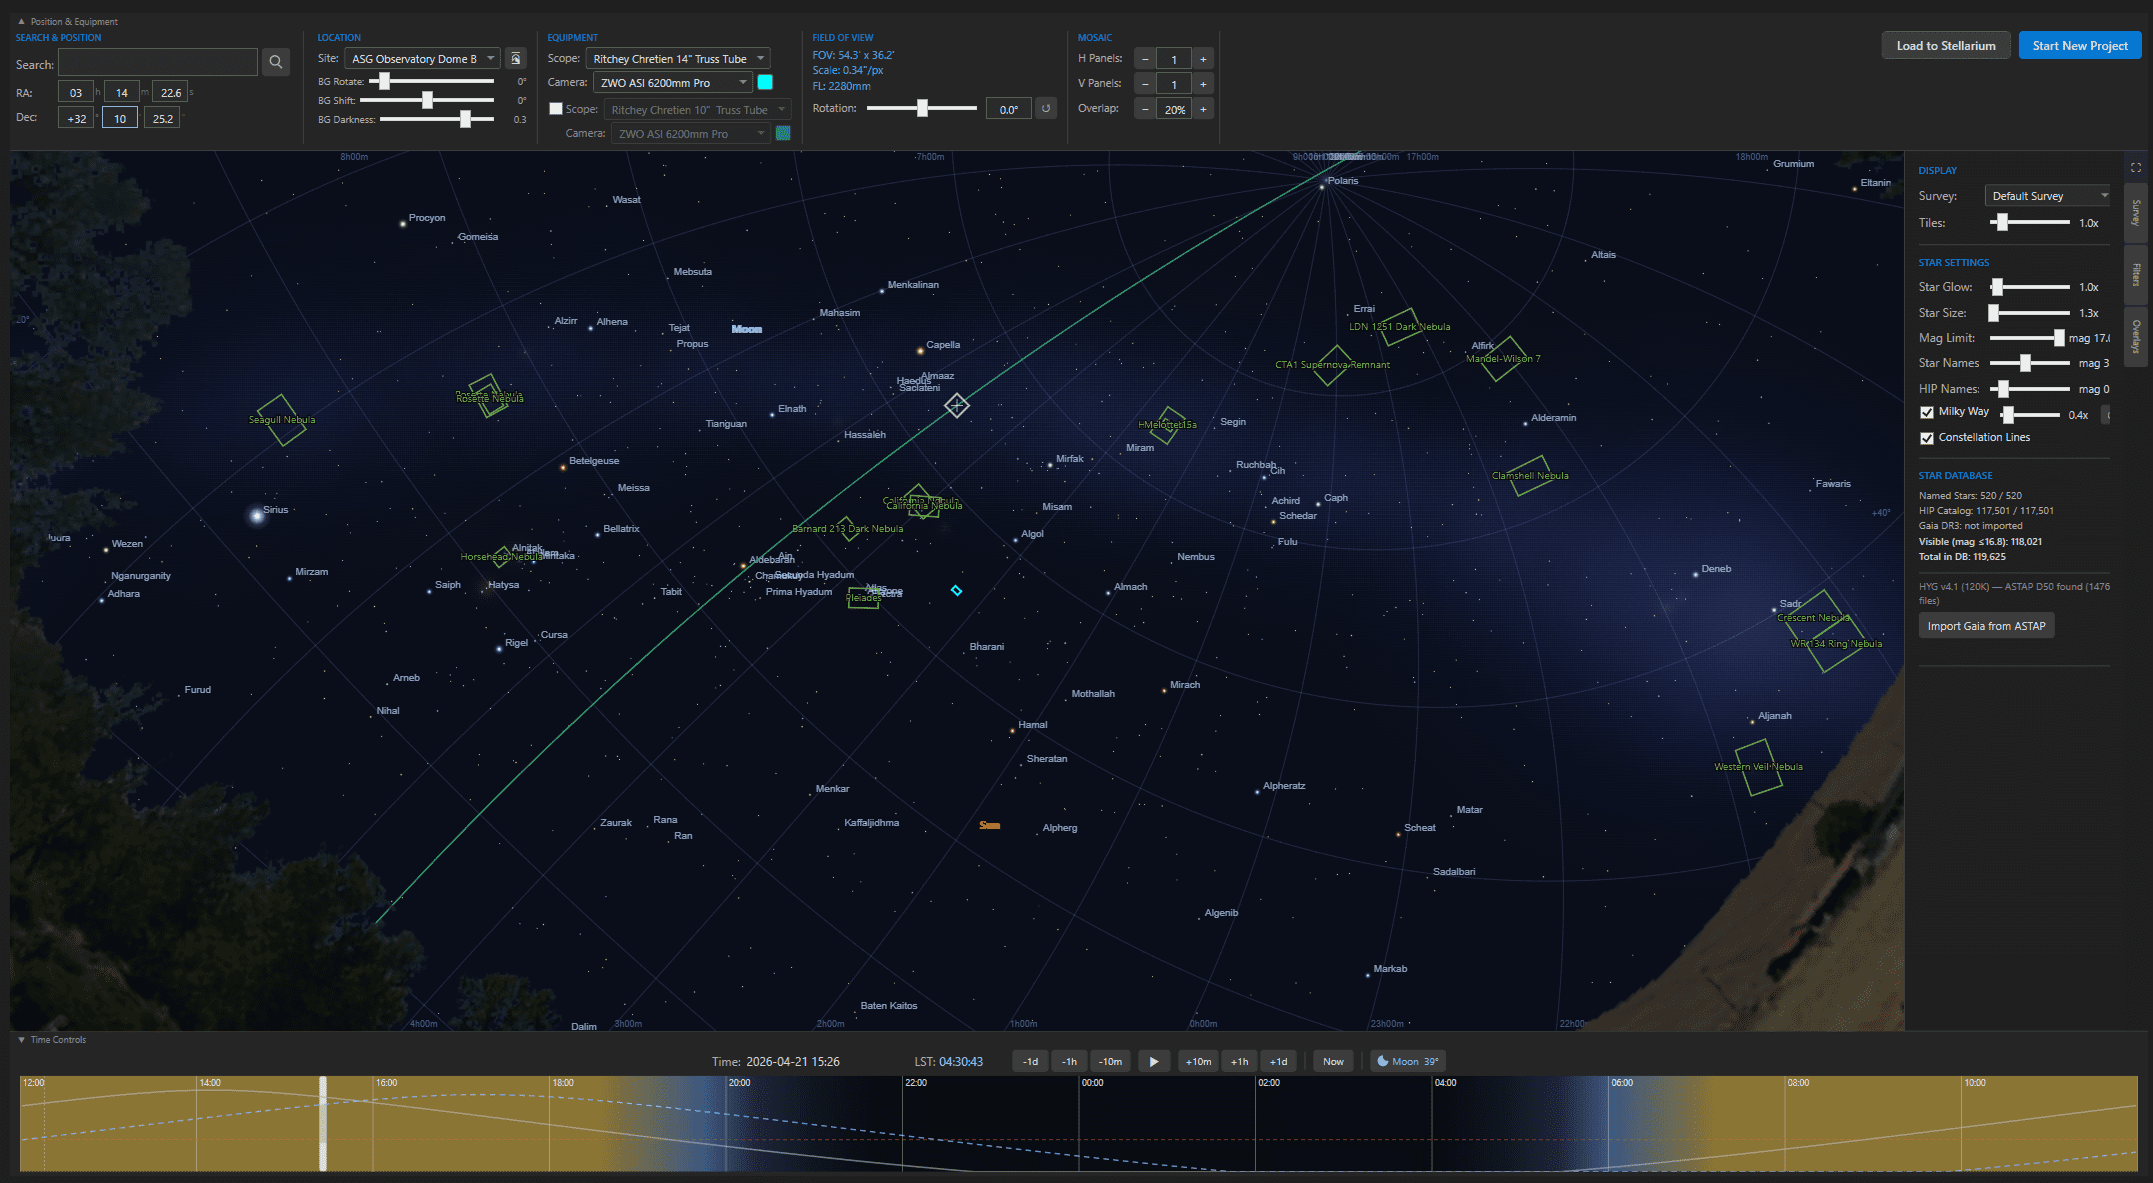Click the site location icon beside Site dropdown
Viewport: 2153px width, 1183px height.
[x=516, y=59]
